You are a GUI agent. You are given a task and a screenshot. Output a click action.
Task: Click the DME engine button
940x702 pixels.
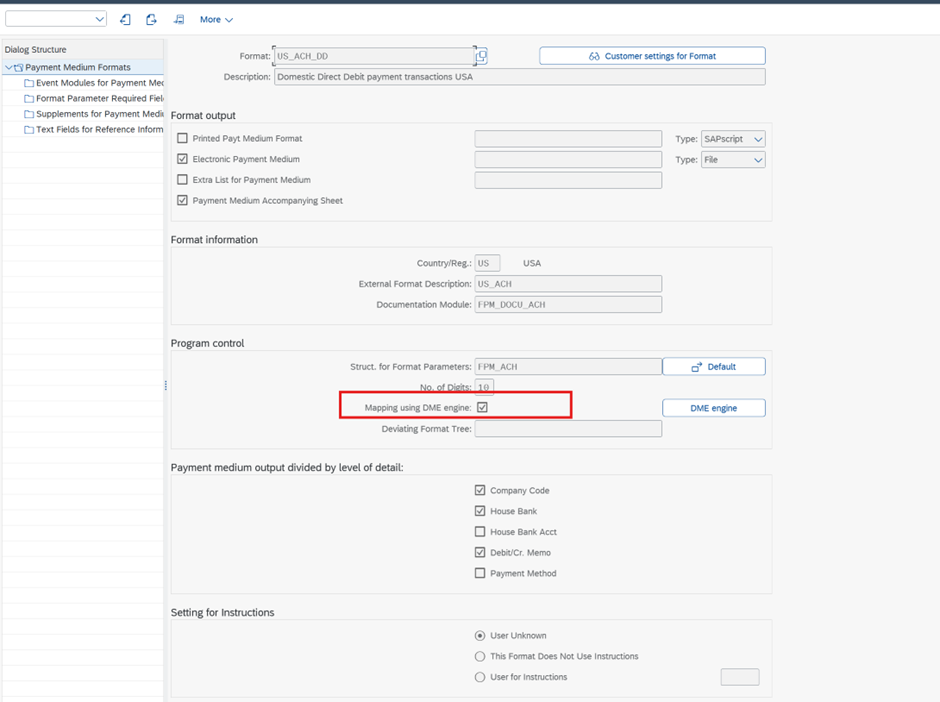pos(713,408)
